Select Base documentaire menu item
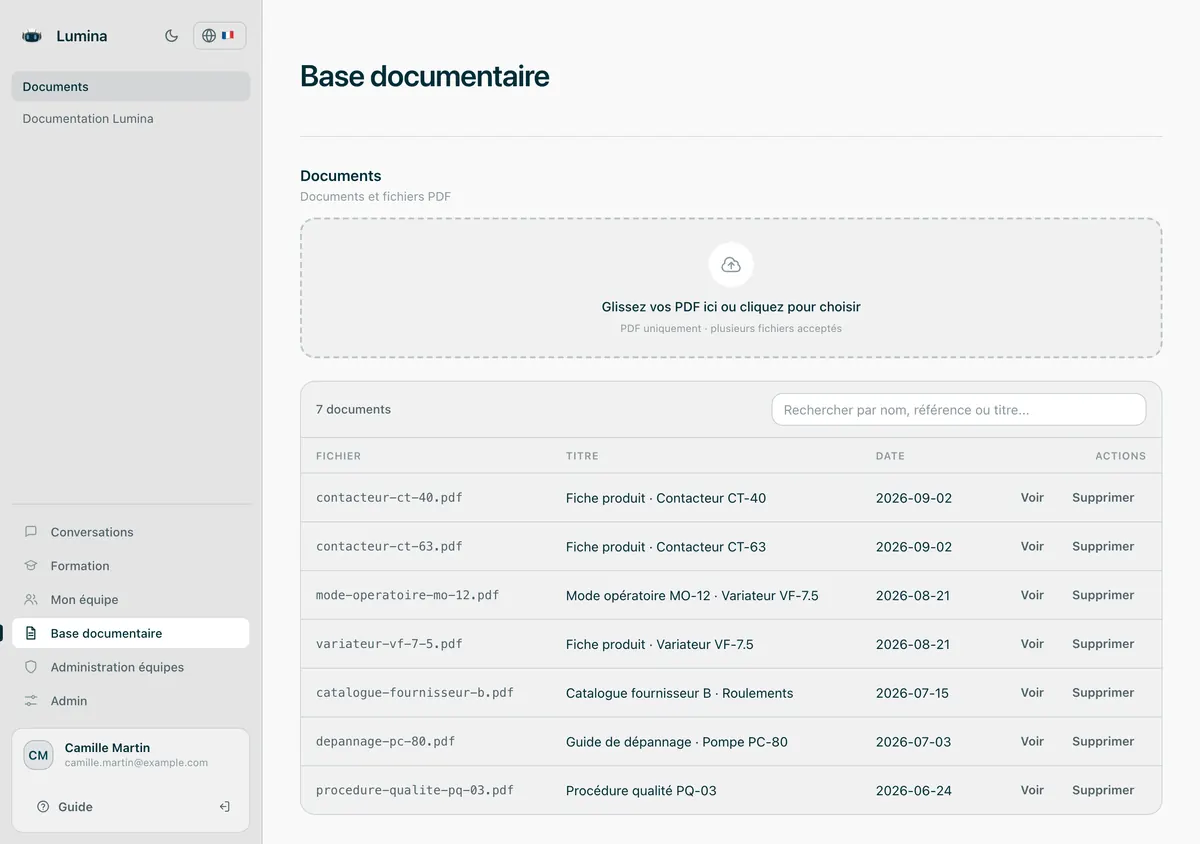Viewport: 1200px width, 844px height. click(131, 633)
